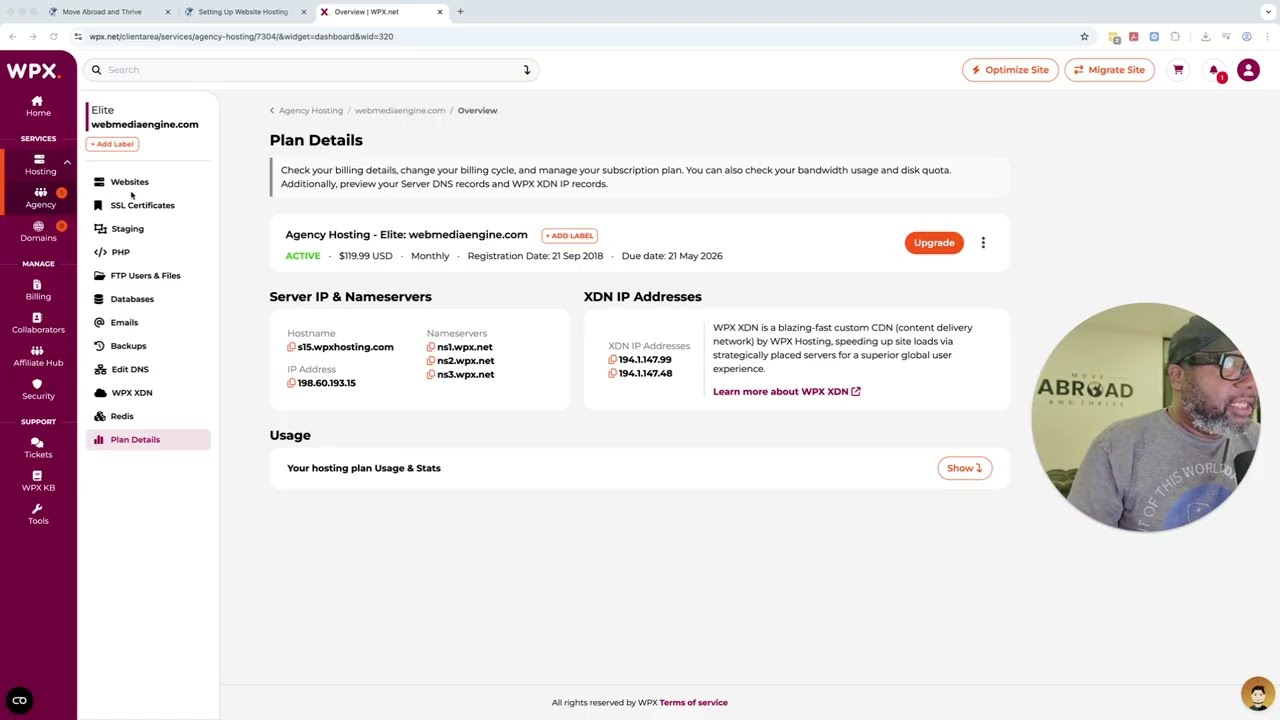Collapse the Services section chevron
Viewport: 1280px width, 720px height.
[x=67, y=162]
